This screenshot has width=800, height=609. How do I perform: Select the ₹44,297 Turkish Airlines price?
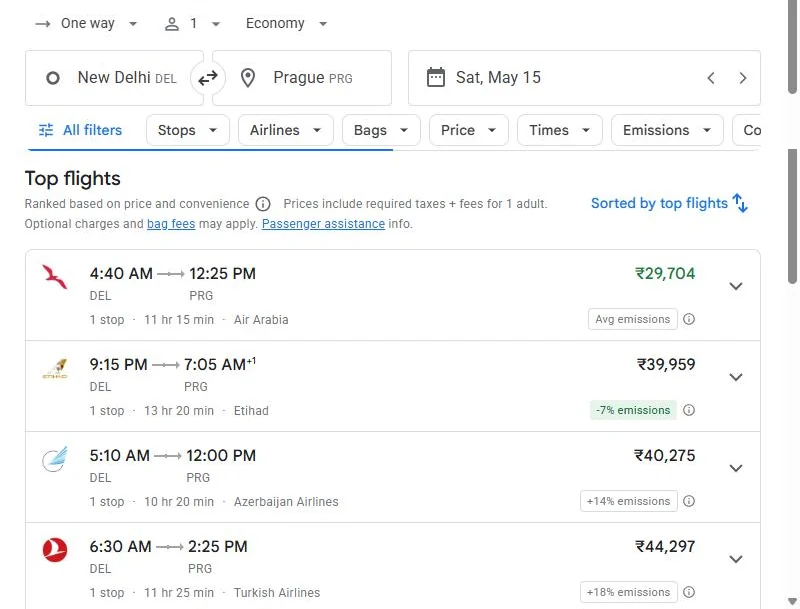point(665,547)
